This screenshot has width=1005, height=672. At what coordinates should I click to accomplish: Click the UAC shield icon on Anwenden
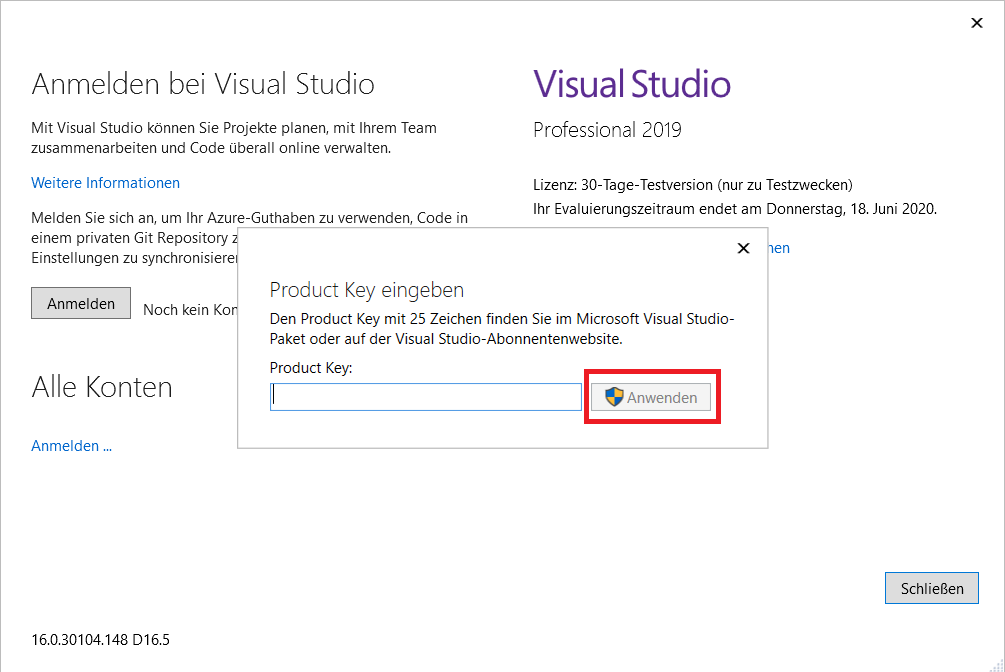(x=614, y=397)
